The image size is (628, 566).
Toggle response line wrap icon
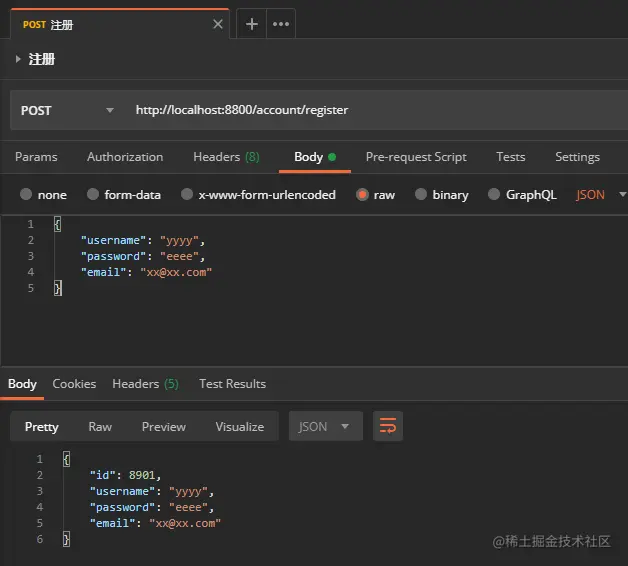388,426
